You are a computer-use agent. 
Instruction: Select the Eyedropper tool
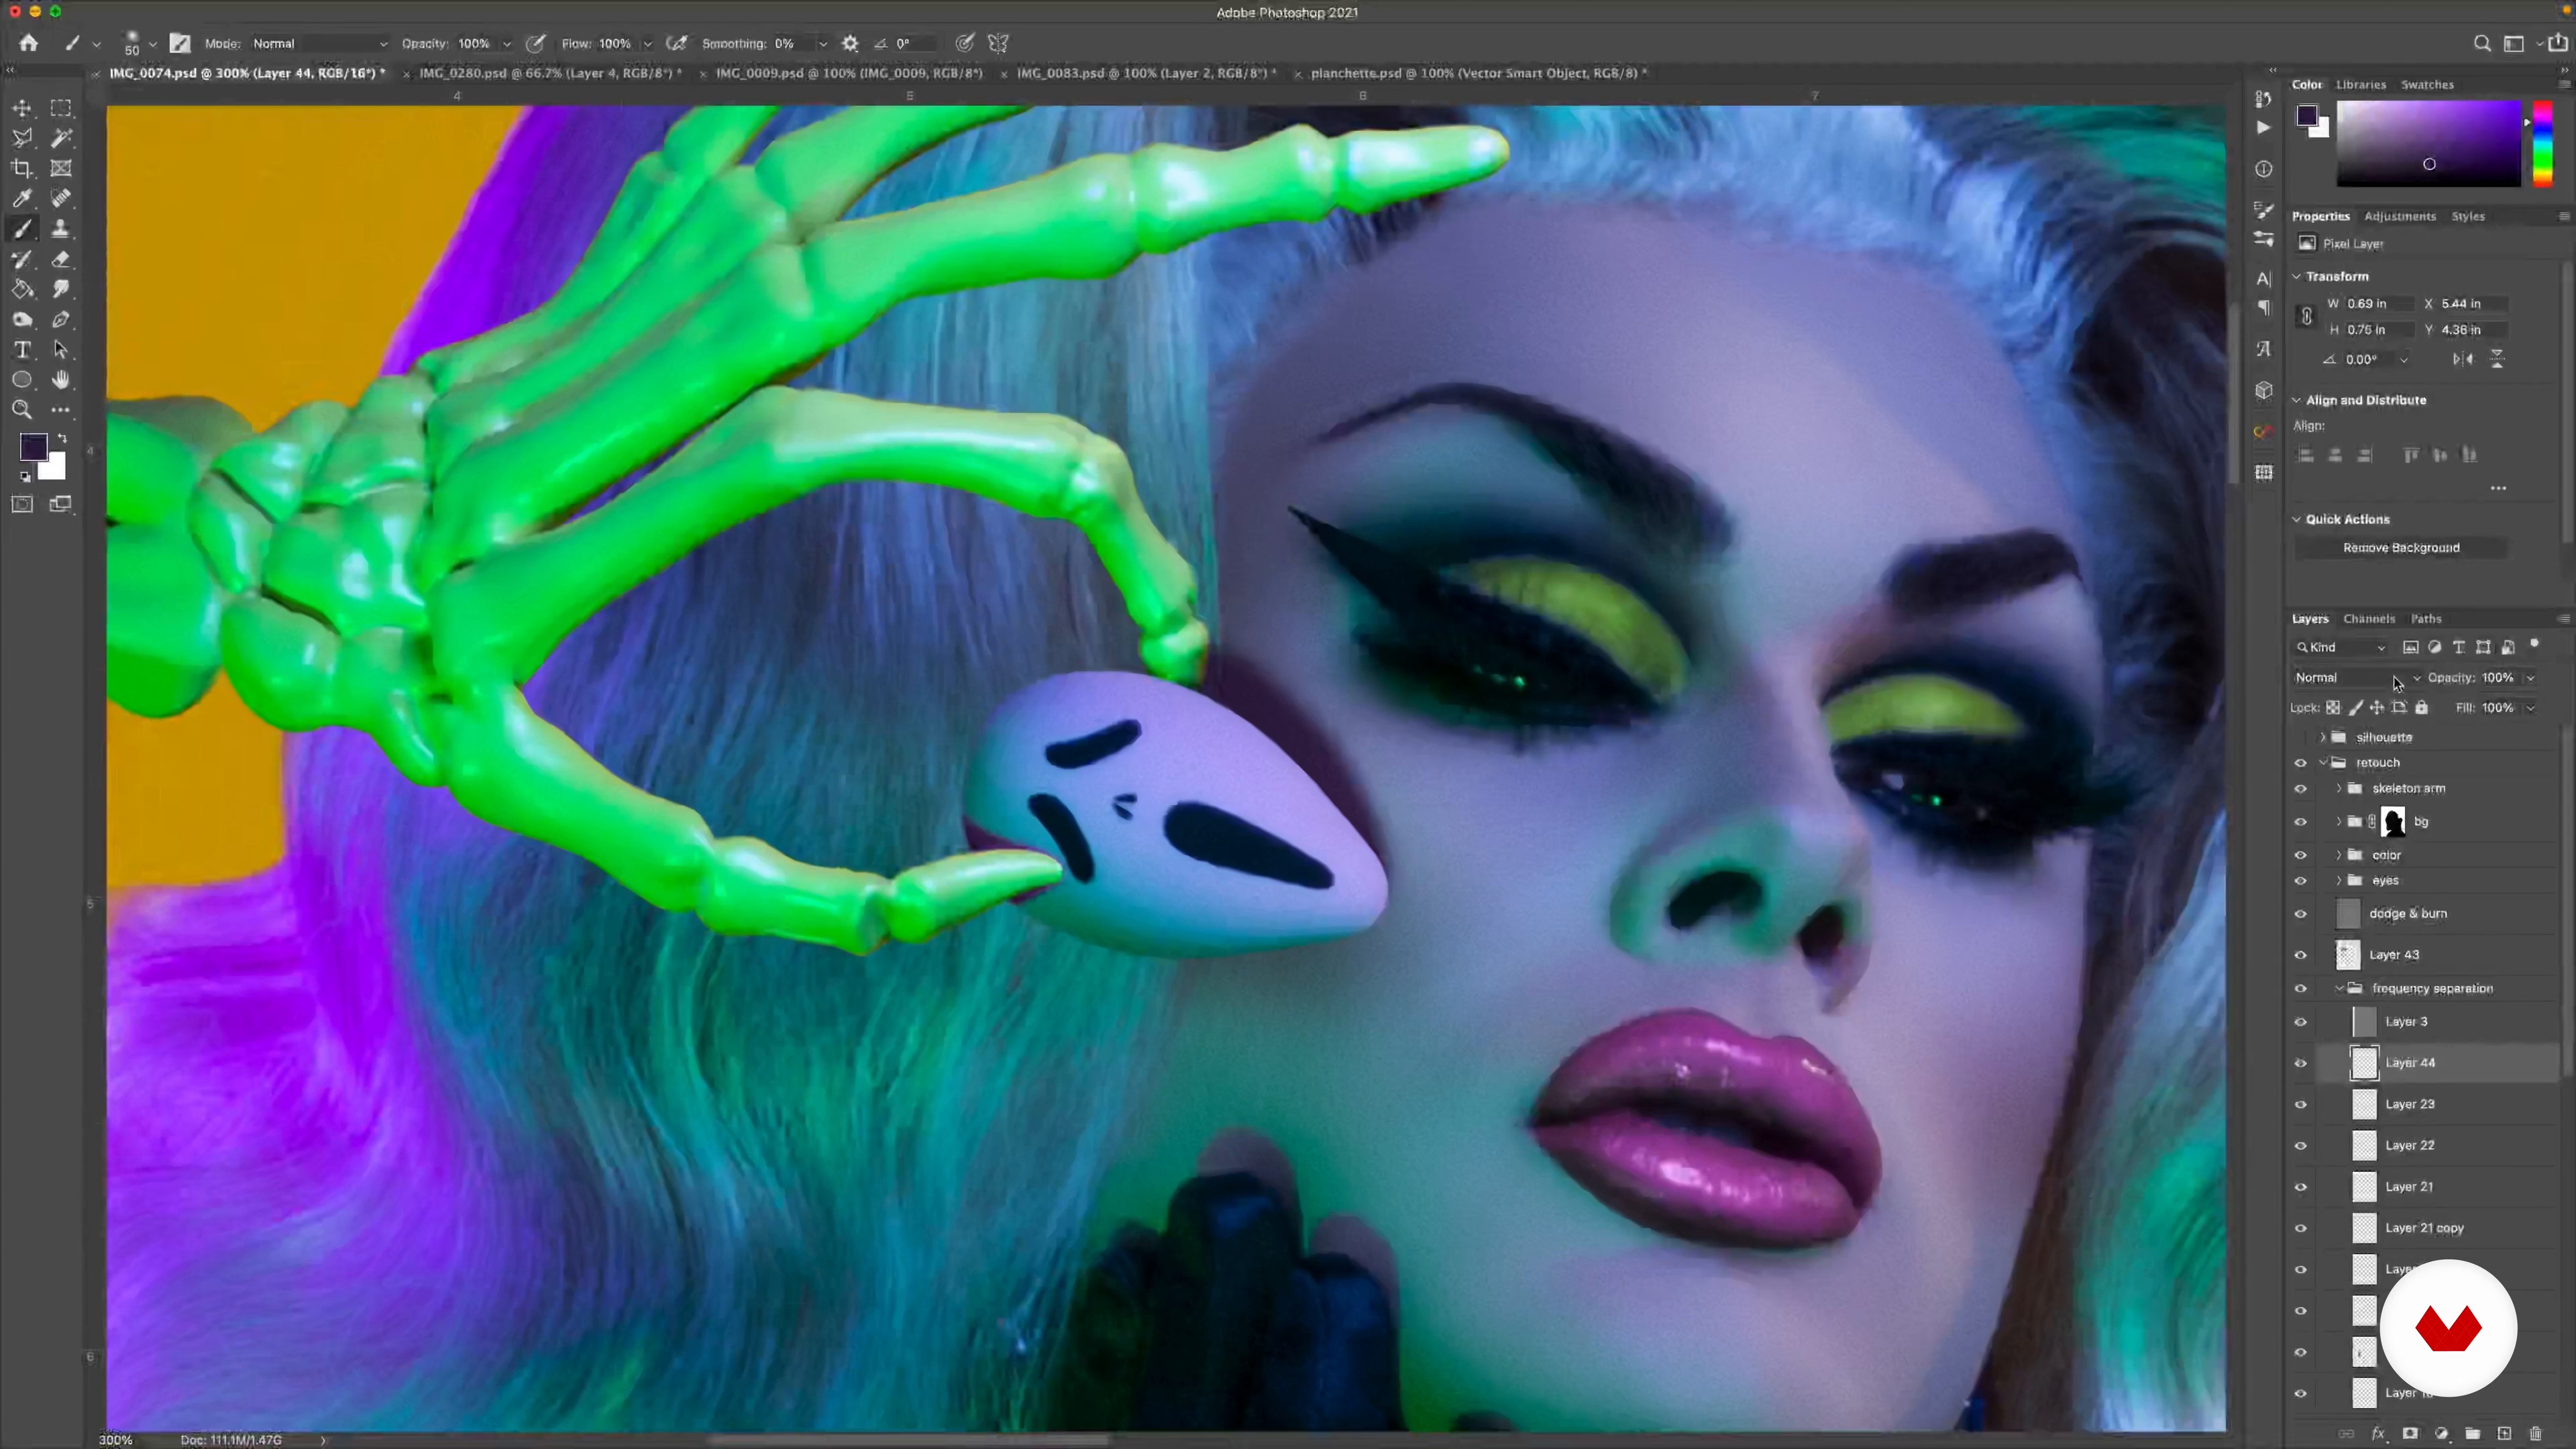pyautogui.click(x=22, y=198)
